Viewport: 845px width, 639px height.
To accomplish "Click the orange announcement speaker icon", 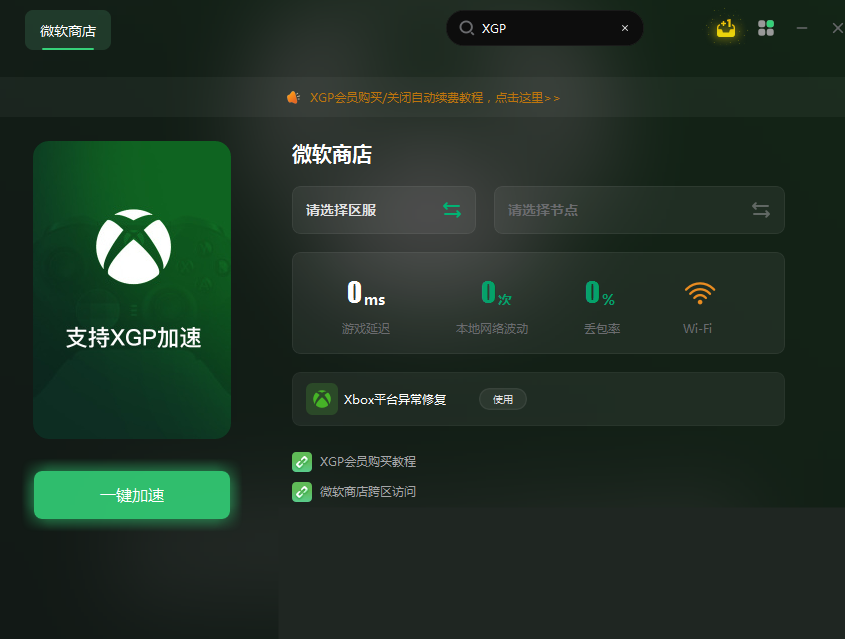I will point(293,98).
